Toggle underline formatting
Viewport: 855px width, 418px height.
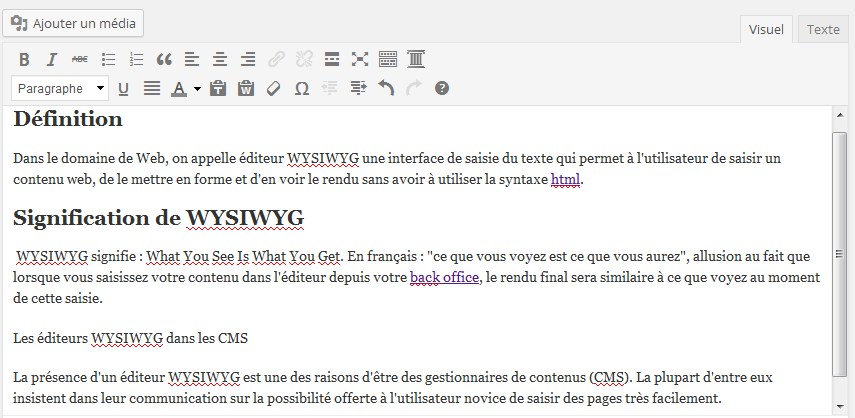click(x=123, y=88)
